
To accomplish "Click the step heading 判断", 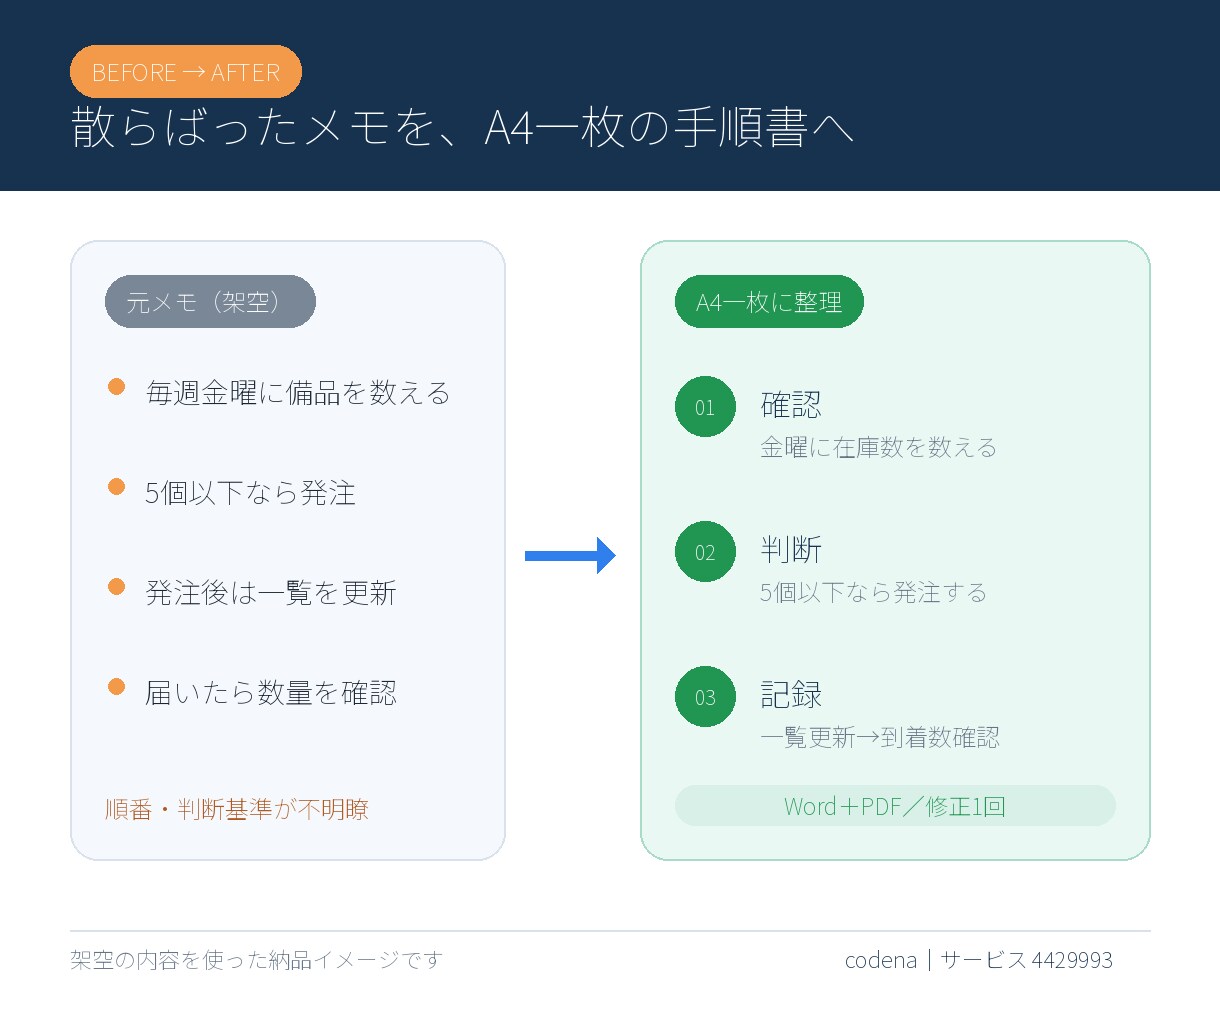I will coord(791,550).
